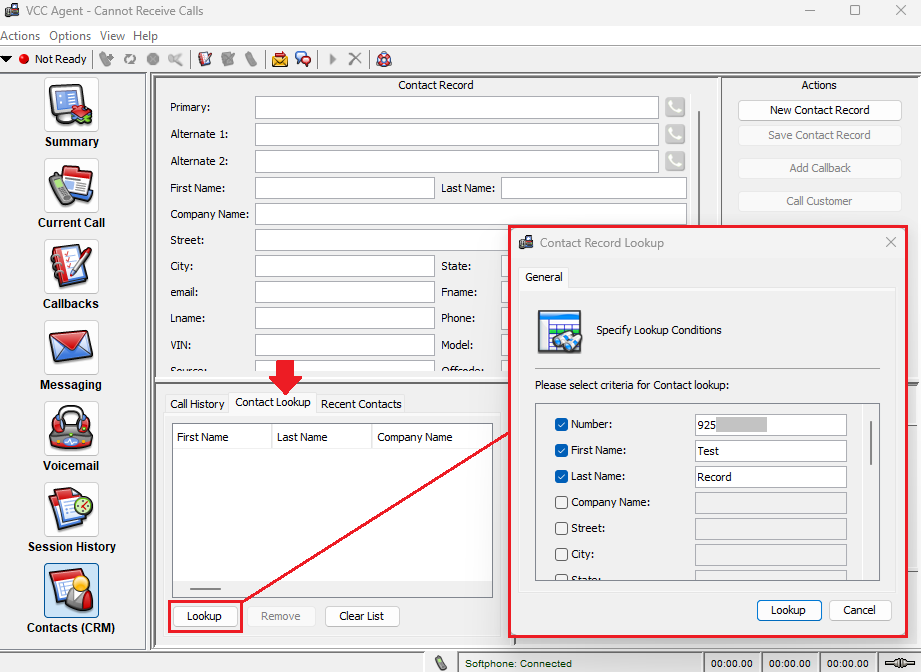The height and width of the screenshot is (672, 921).
Task: Click the Company Name field in Contact Record
Action: 470,214
